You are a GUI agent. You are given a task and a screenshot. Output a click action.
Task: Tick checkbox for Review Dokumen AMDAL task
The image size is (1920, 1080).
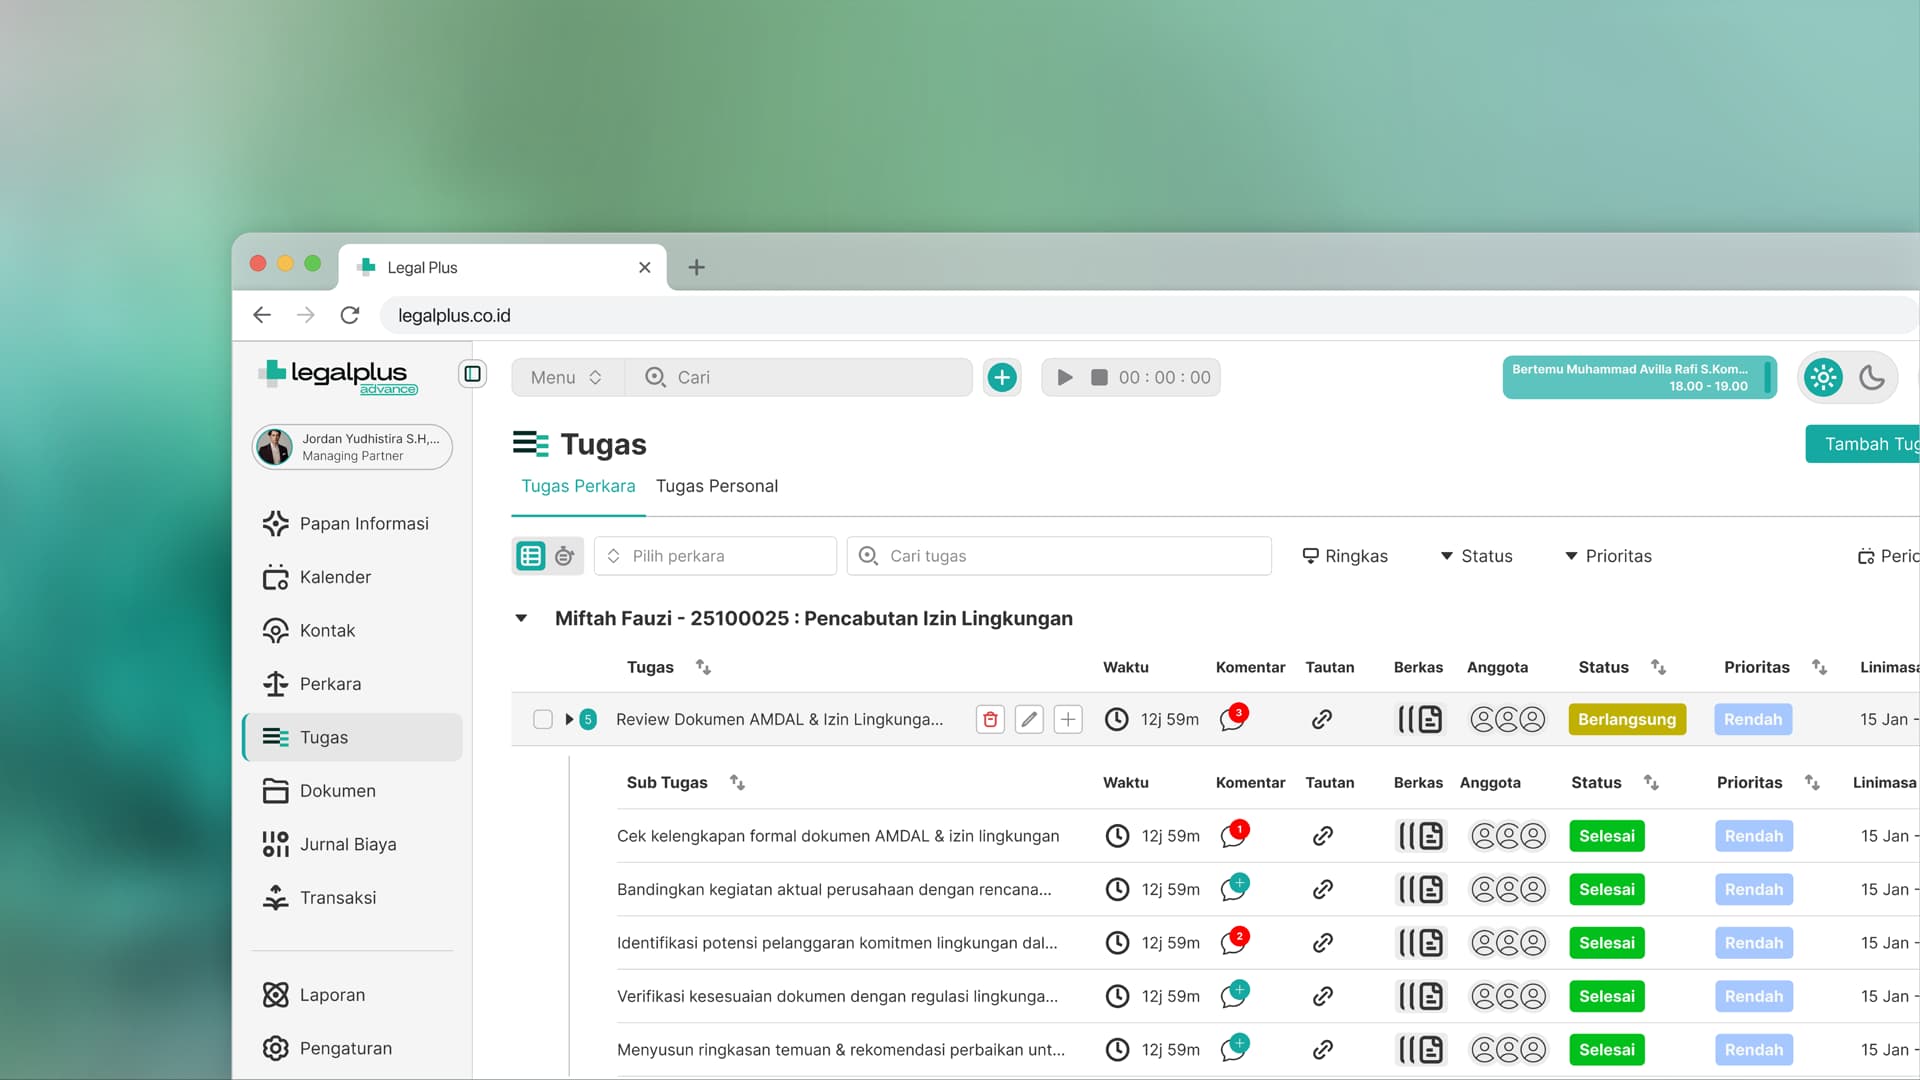(x=543, y=719)
